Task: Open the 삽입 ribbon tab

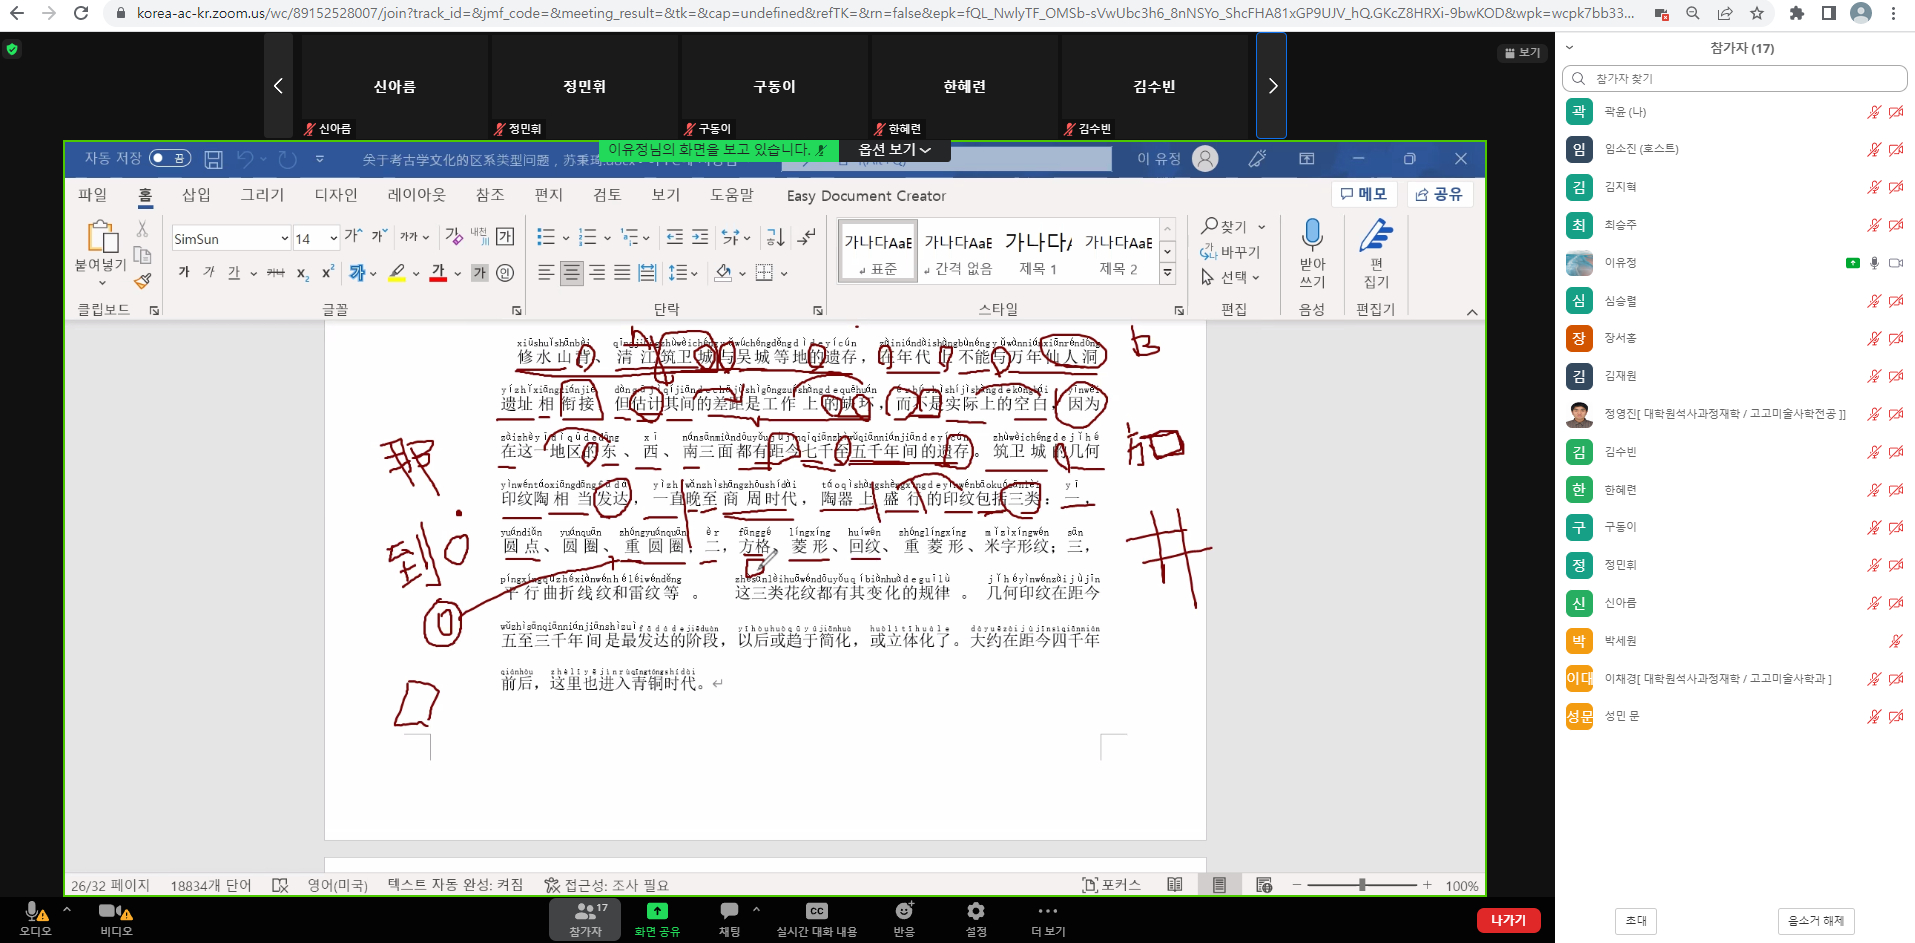Action: click(196, 195)
